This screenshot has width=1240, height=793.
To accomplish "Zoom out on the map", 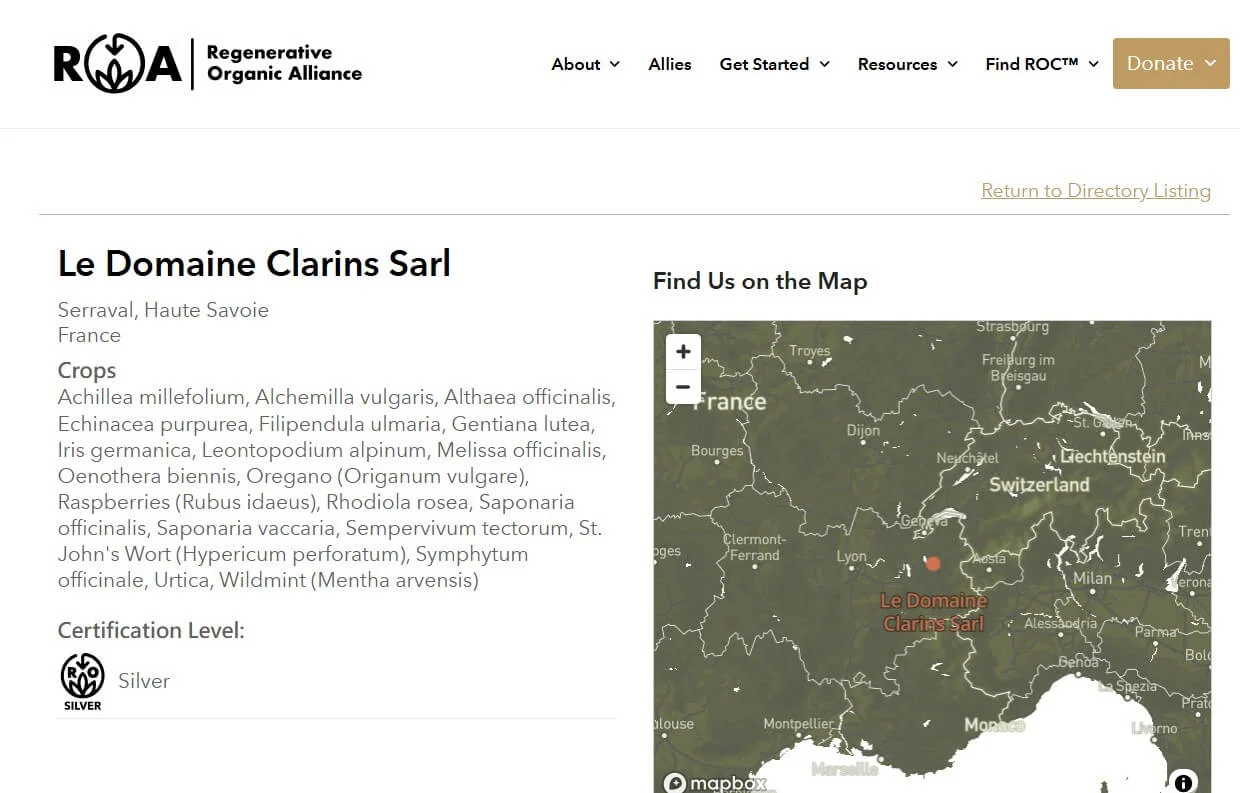I will 683,387.
